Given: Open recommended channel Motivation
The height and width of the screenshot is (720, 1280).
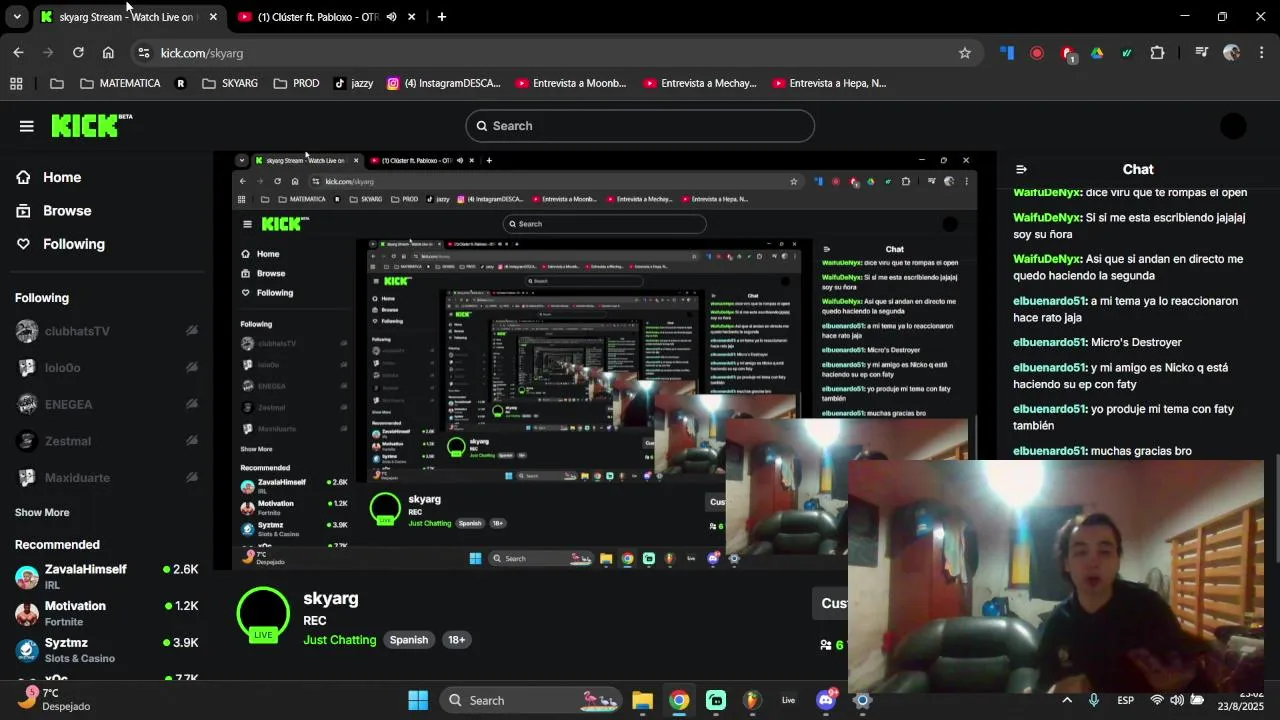Looking at the screenshot, I should 105,613.
